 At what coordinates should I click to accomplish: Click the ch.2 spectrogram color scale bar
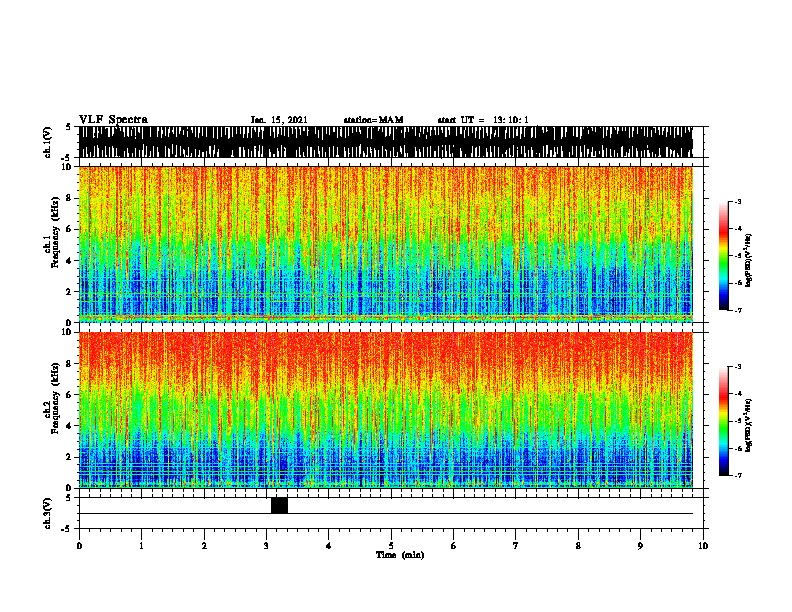tap(724, 421)
